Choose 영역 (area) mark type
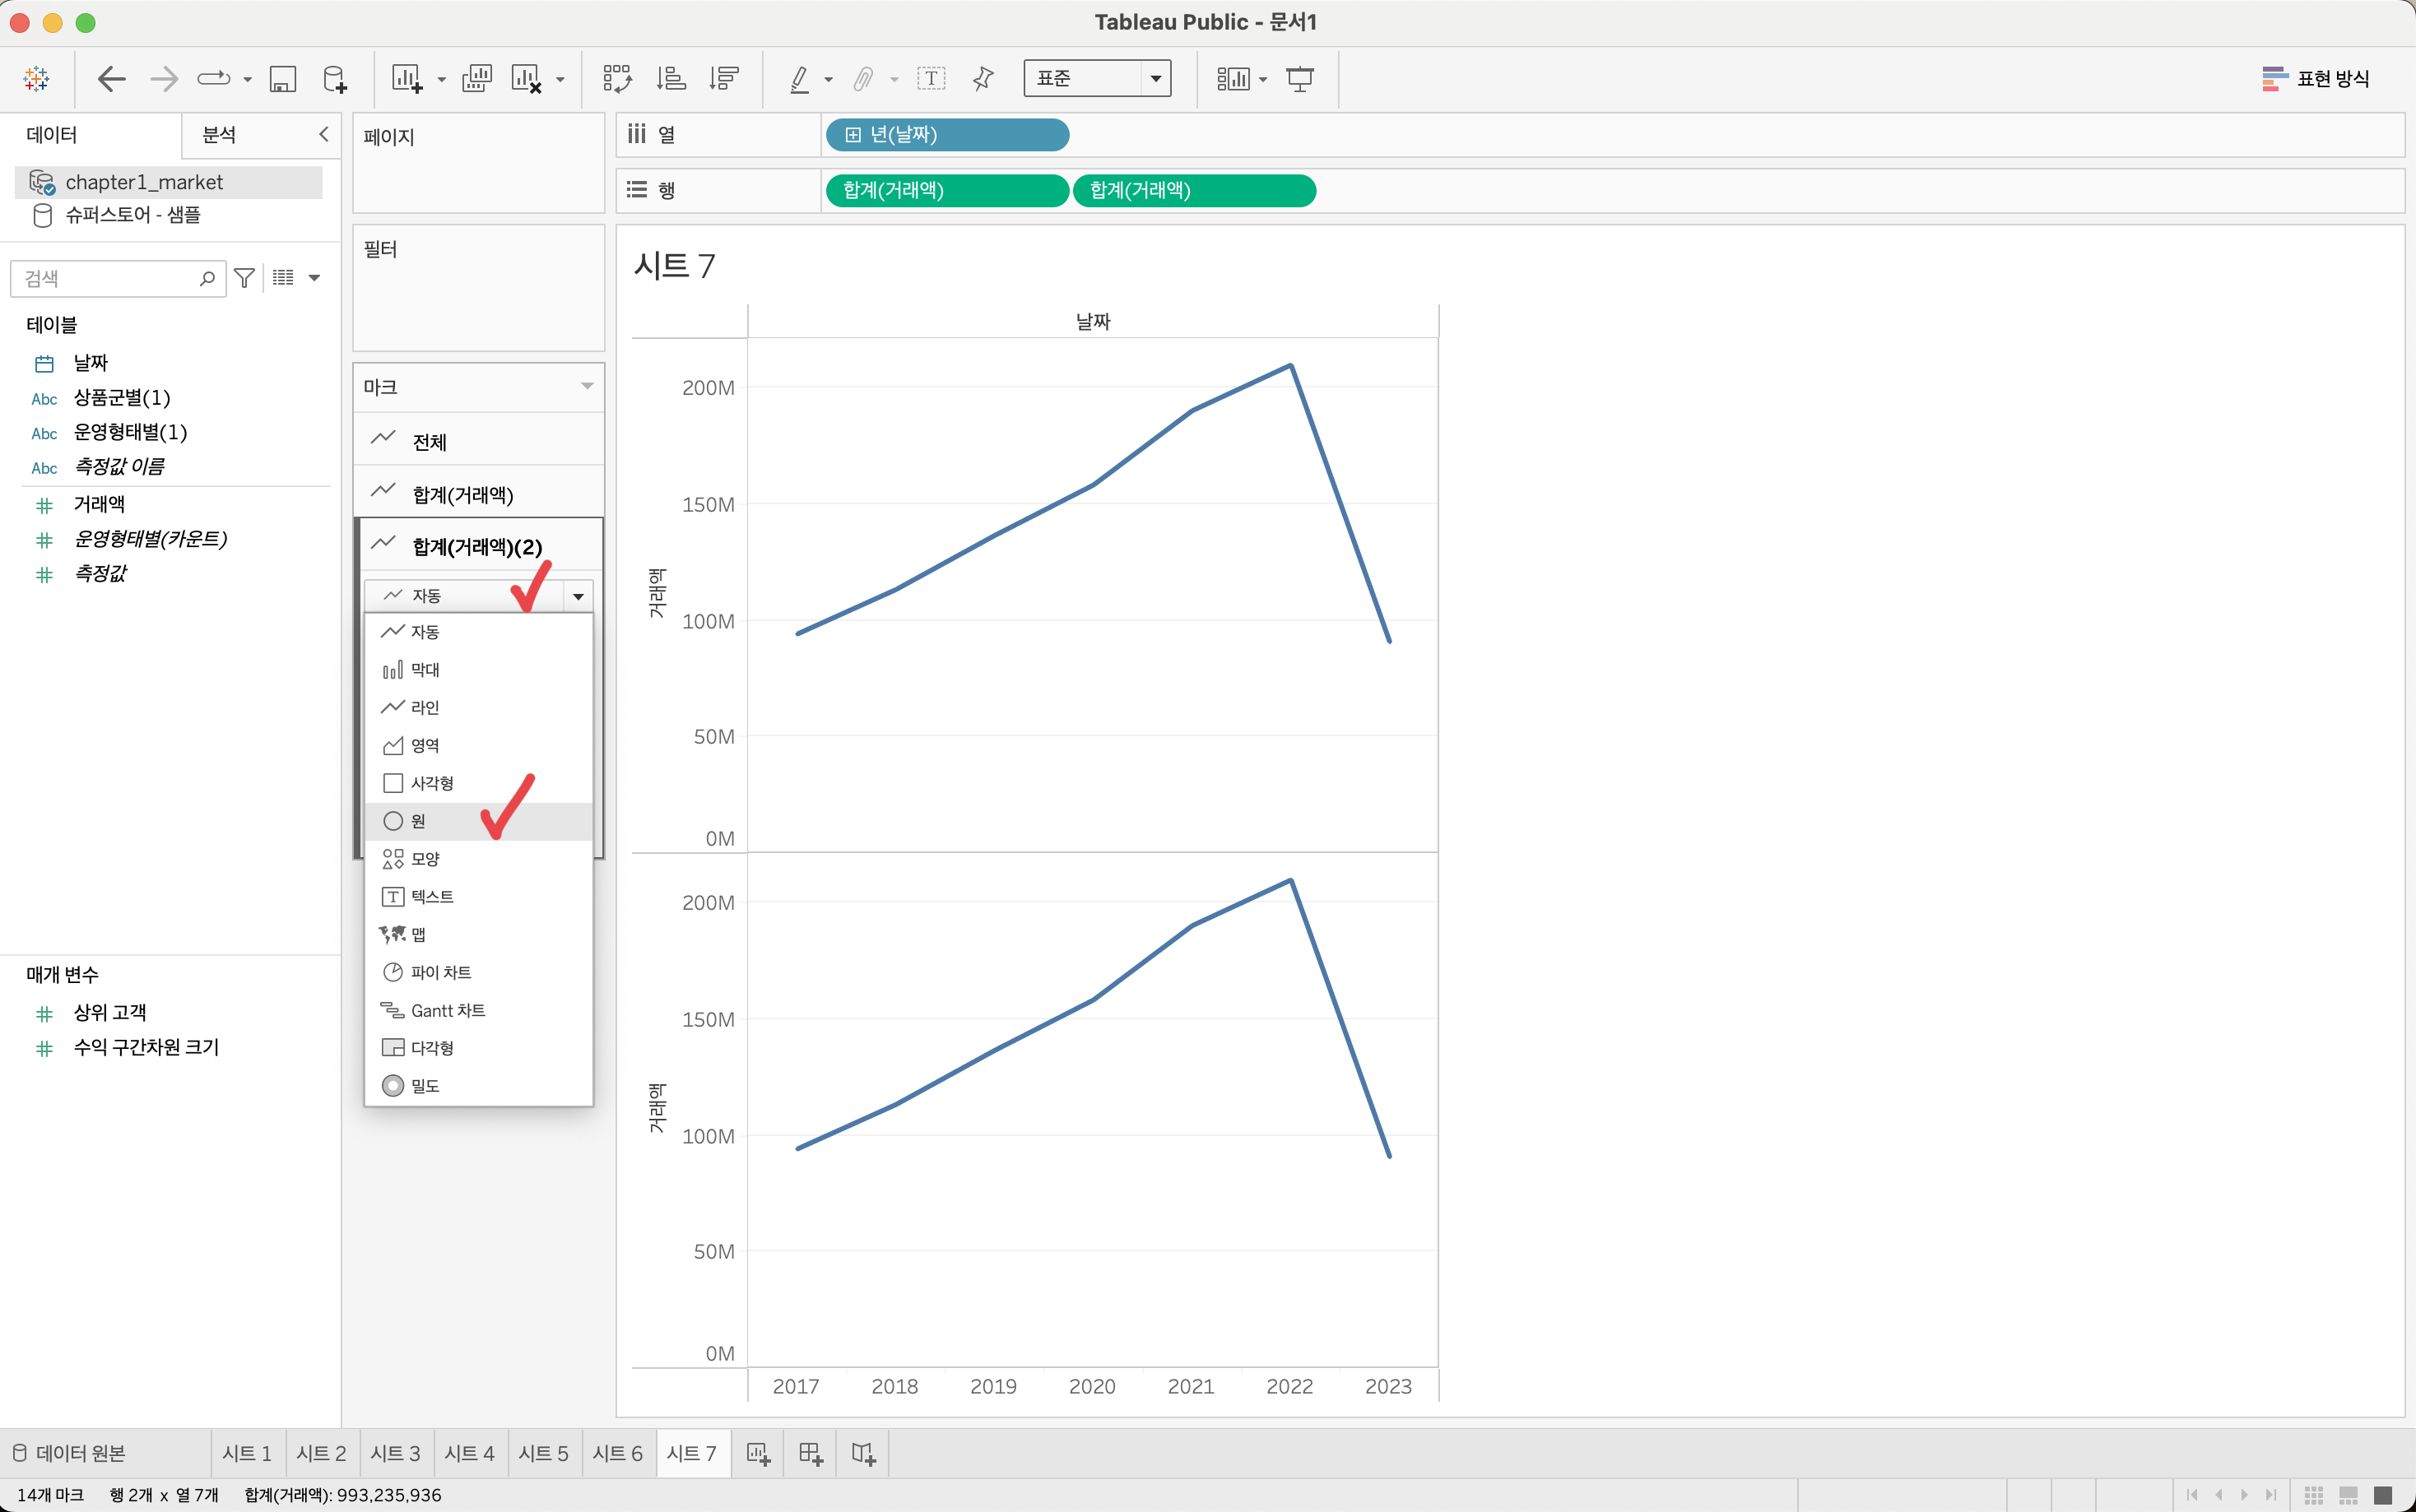The height and width of the screenshot is (1512, 2416). tap(424, 745)
